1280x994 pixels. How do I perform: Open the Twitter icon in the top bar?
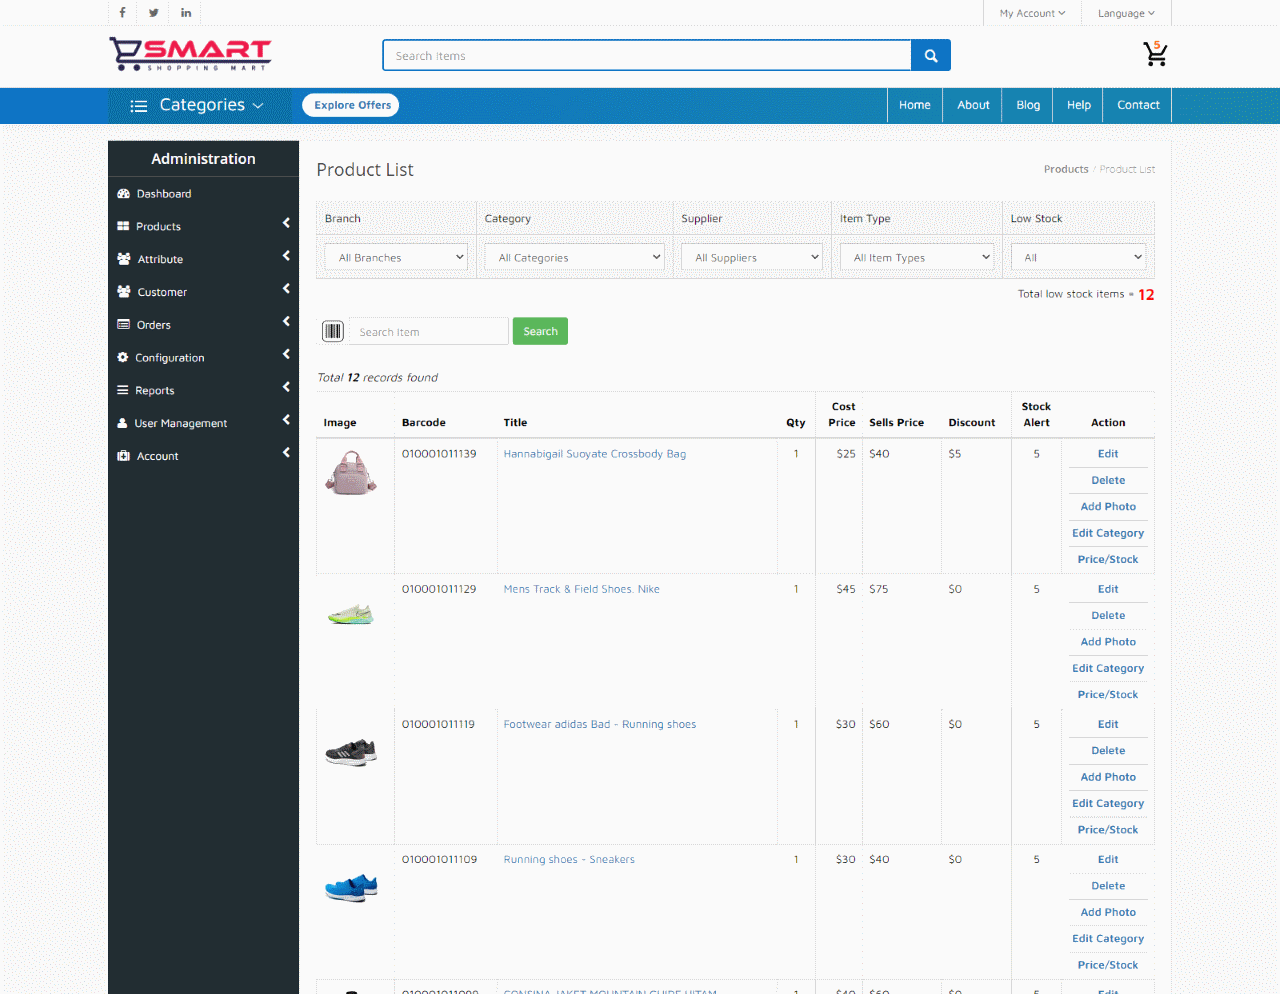(x=153, y=12)
